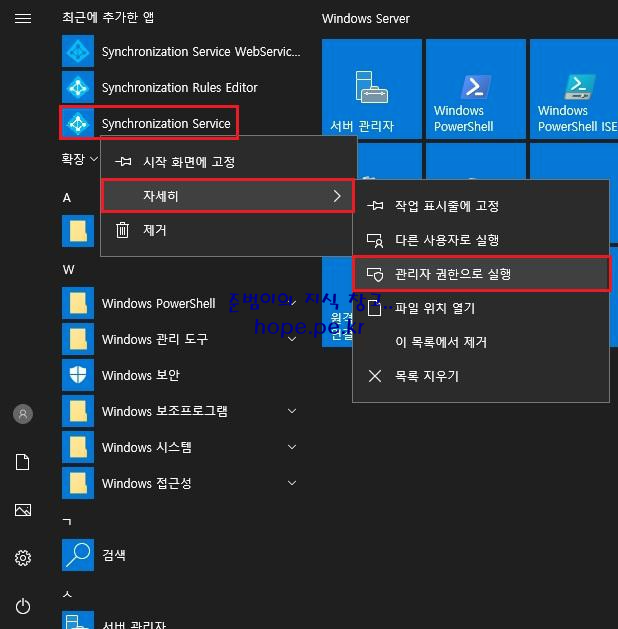The image size is (618, 629).
Task: Open the Windows PowerShell ISE tile
Action: (574, 89)
